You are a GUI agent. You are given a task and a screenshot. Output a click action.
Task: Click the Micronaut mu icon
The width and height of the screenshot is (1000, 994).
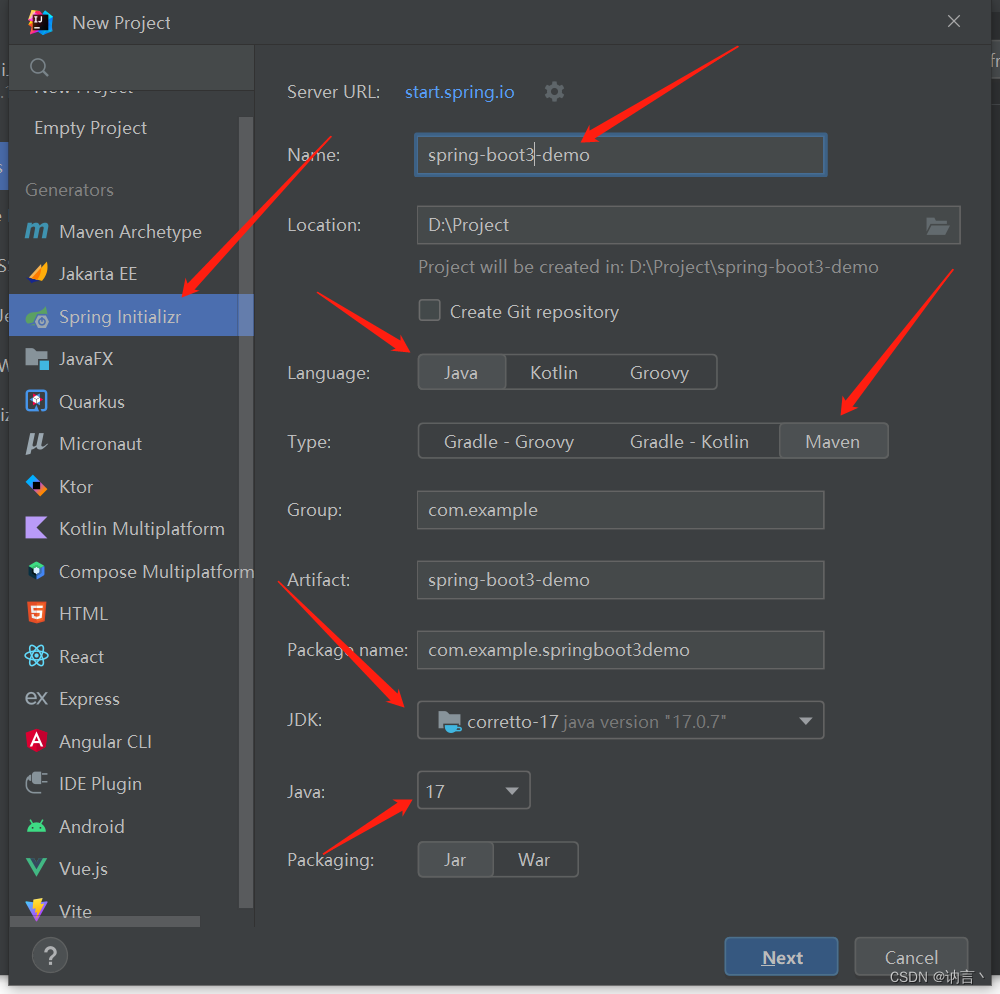pyautogui.click(x=36, y=443)
